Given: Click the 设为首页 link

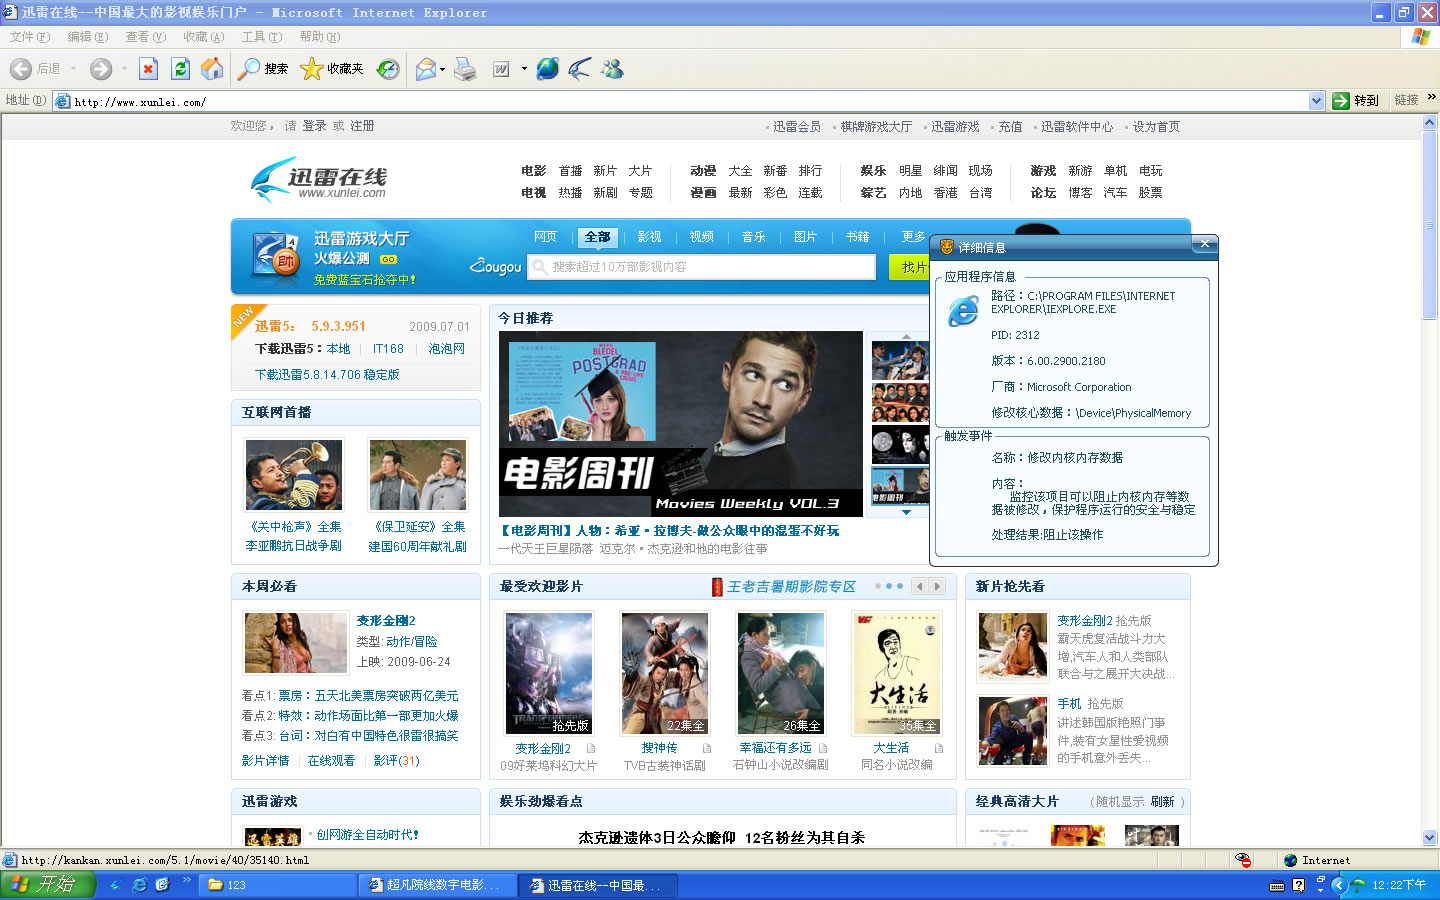Looking at the screenshot, I should coord(1156,127).
